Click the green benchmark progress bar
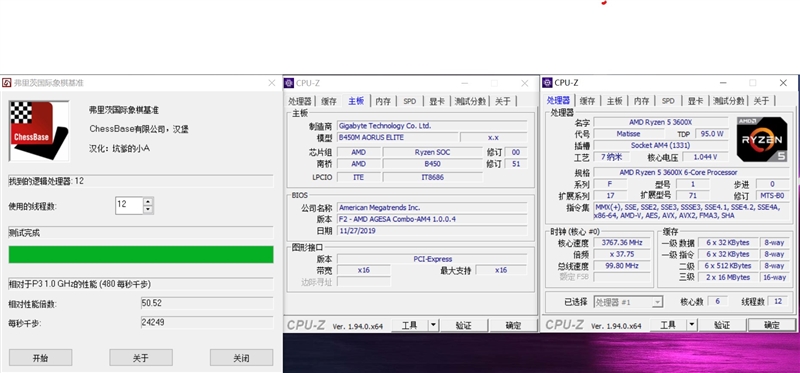This screenshot has width=800, height=373. (141, 254)
